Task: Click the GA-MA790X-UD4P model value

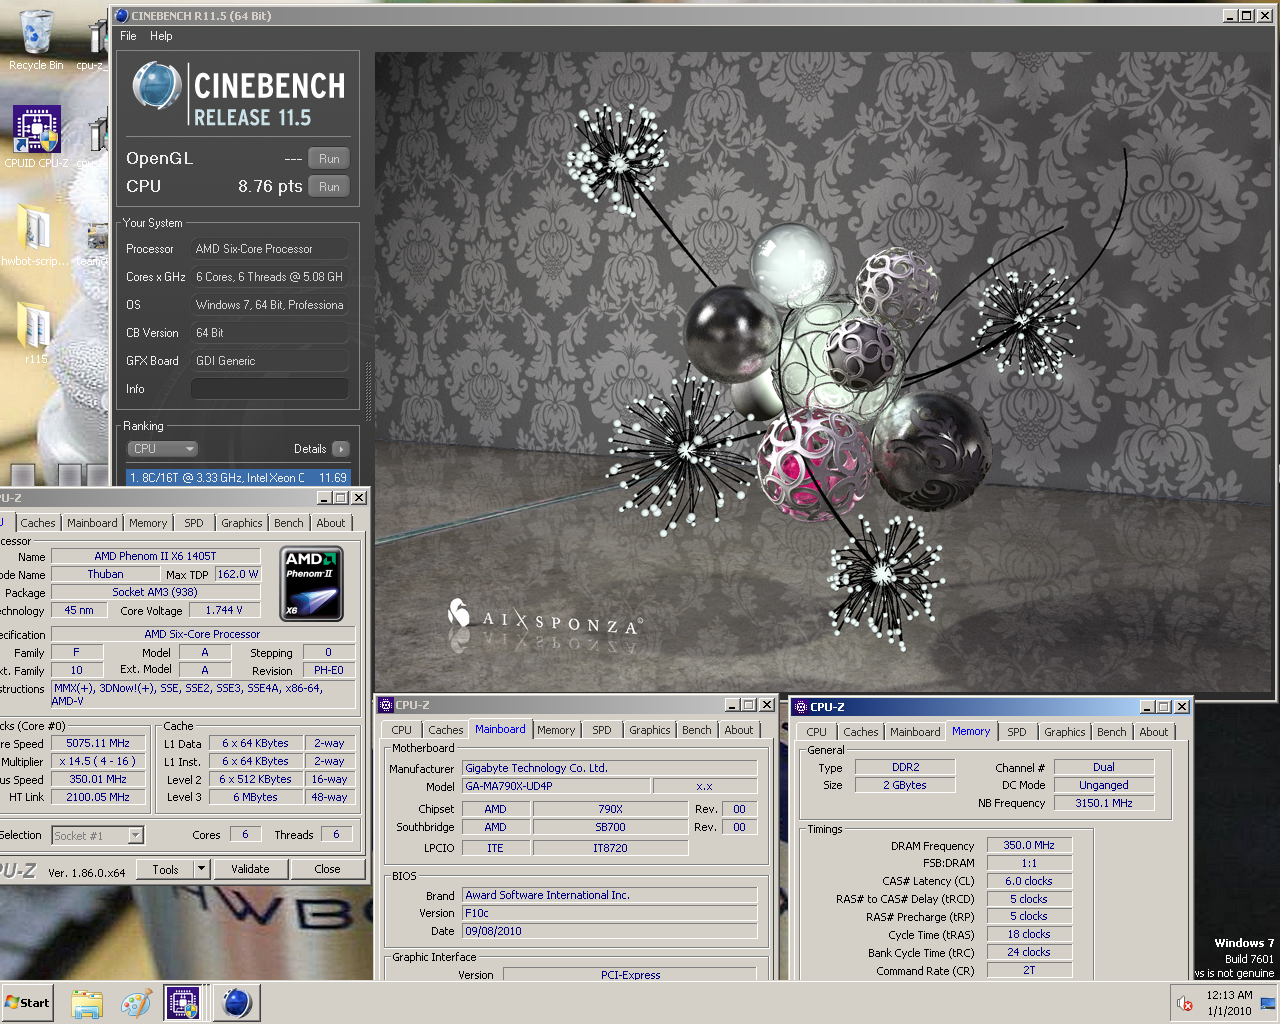Action: tap(556, 786)
